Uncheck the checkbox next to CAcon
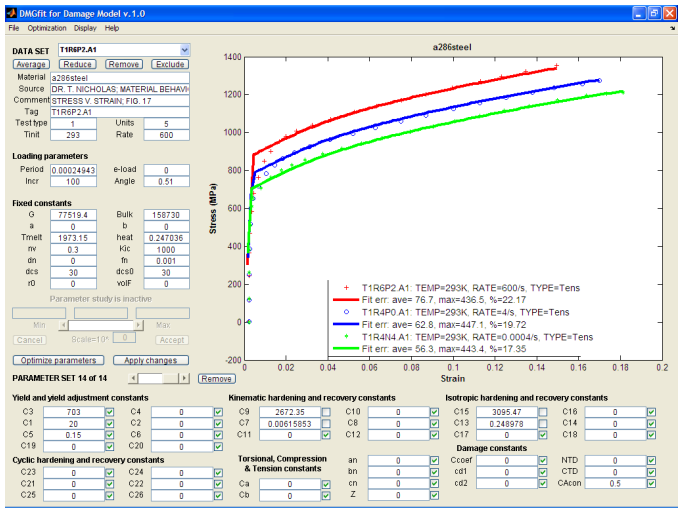 click(x=651, y=483)
